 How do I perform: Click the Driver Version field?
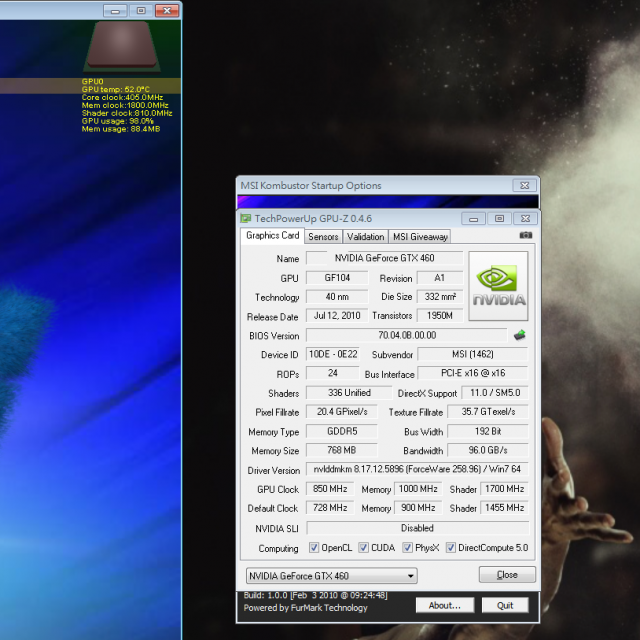pyautogui.click(x=417, y=469)
